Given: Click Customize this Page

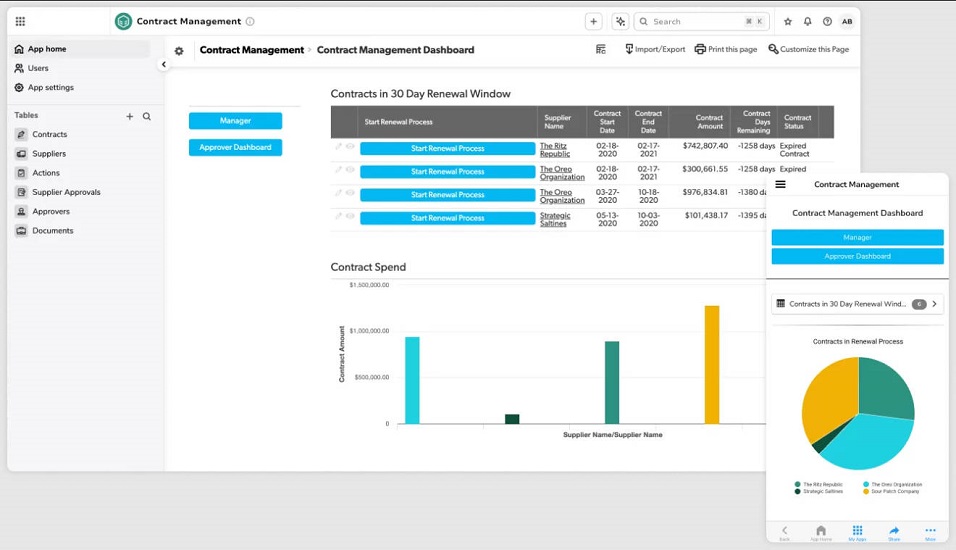Looking at the screenshot, I should tap(808, 49).
